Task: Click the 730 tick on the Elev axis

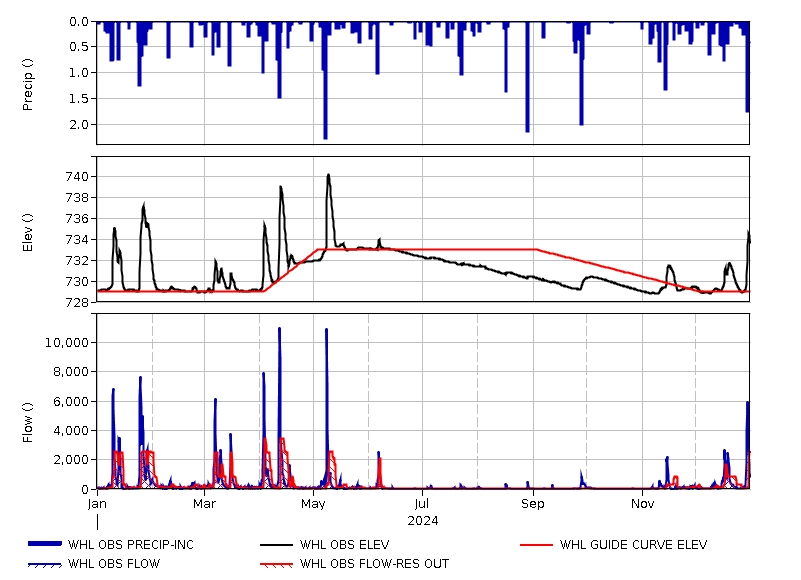Action: tap(77, 282)
